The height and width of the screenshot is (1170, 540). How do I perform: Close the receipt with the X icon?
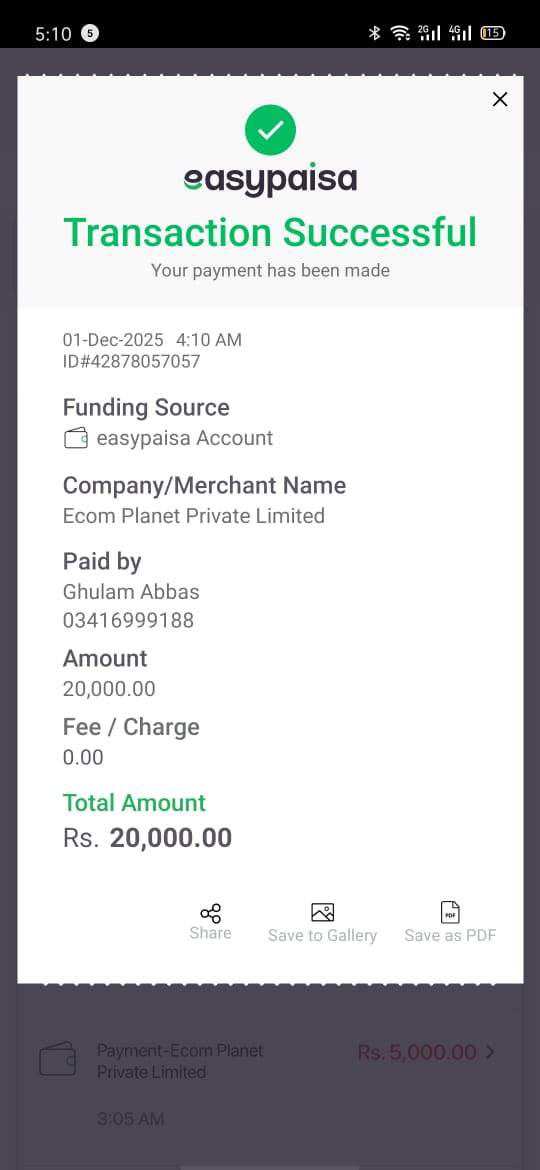click(500, 99)
